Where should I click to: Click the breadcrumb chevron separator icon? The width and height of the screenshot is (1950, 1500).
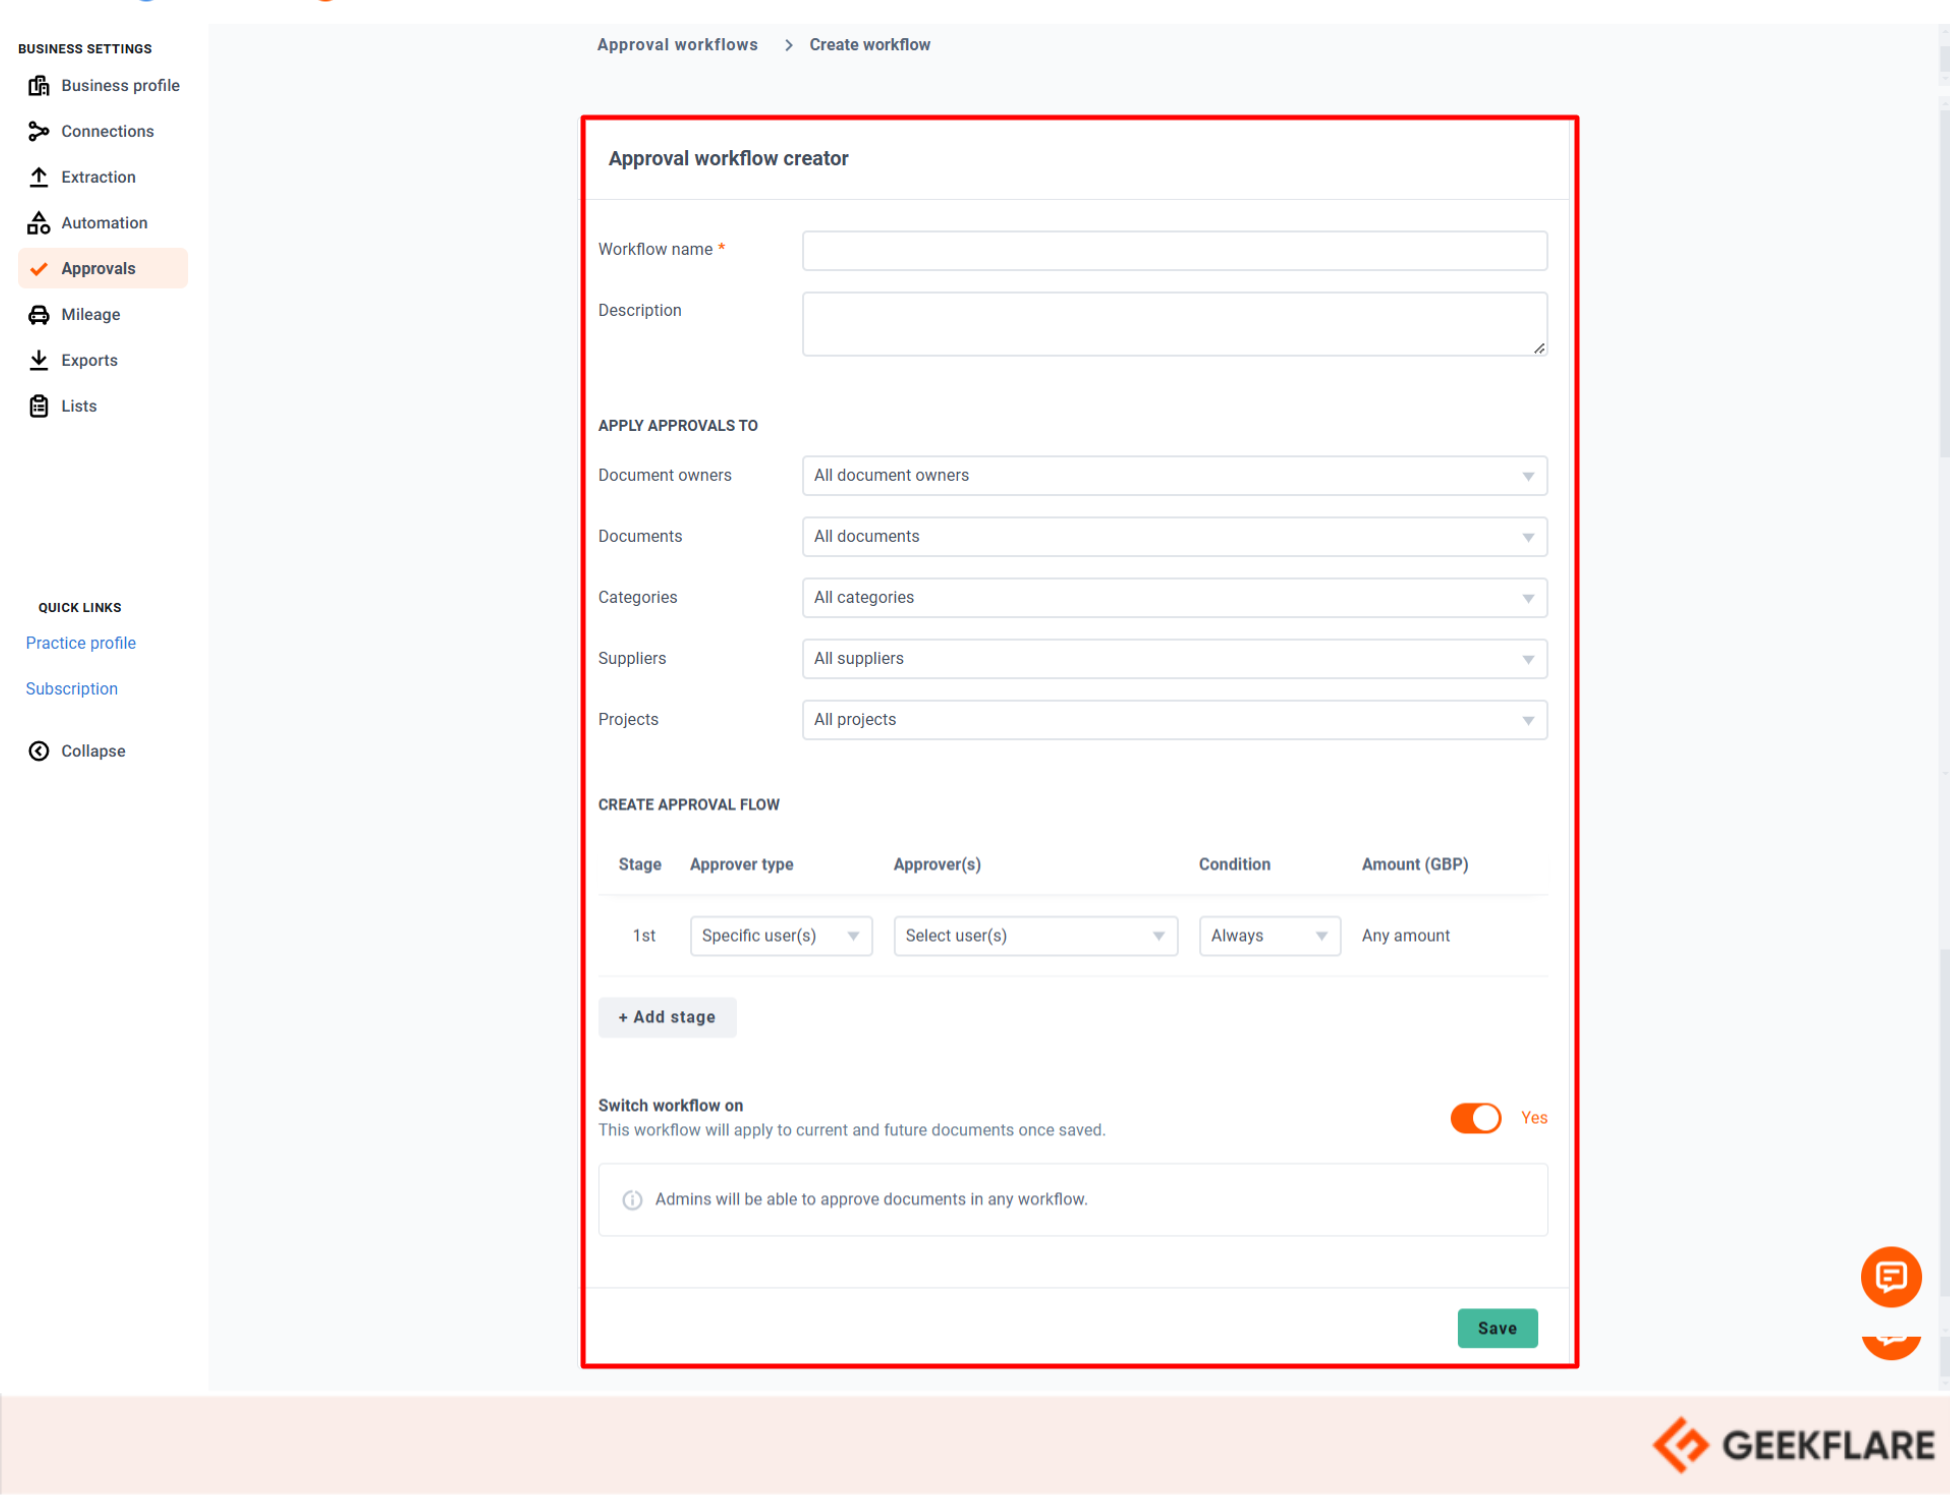[788, 45]
